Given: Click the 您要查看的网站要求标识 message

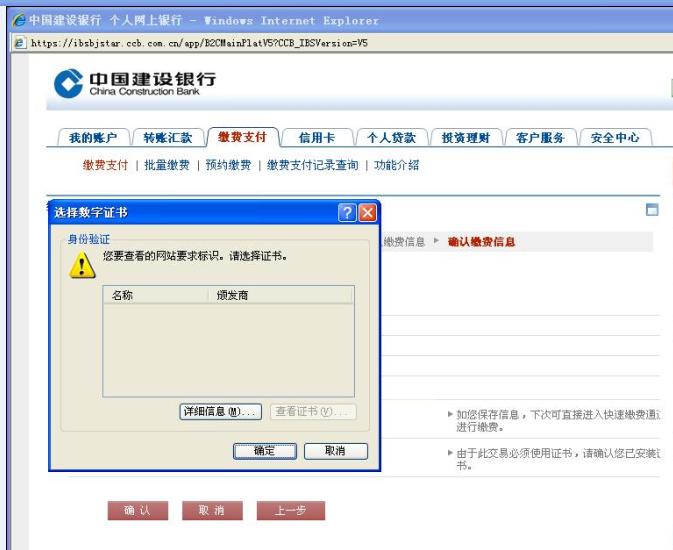Looking at the screenshot, I should click(x=195, y=256).
